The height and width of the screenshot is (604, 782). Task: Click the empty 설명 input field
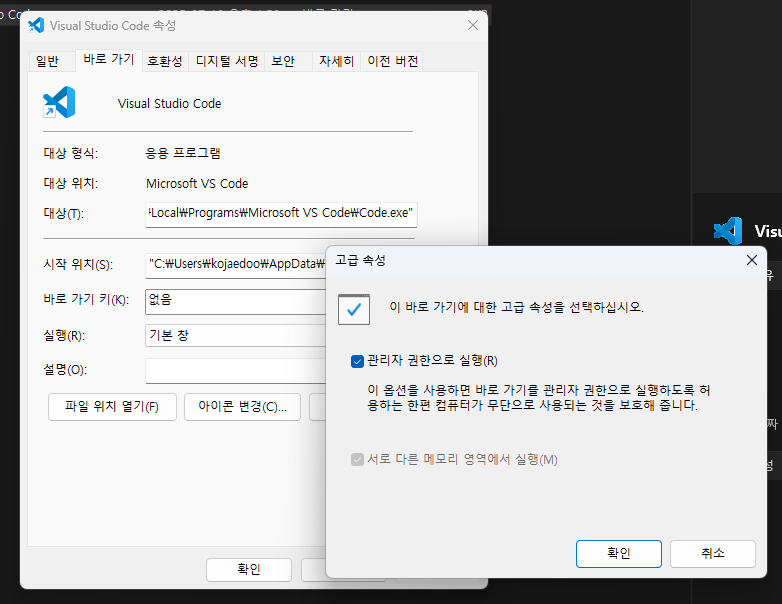coord(235,371)
